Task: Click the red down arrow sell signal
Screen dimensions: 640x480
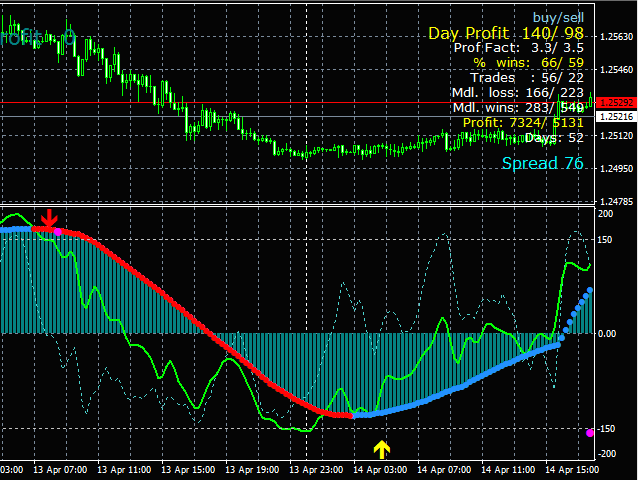Action: (x=49, y=219)
